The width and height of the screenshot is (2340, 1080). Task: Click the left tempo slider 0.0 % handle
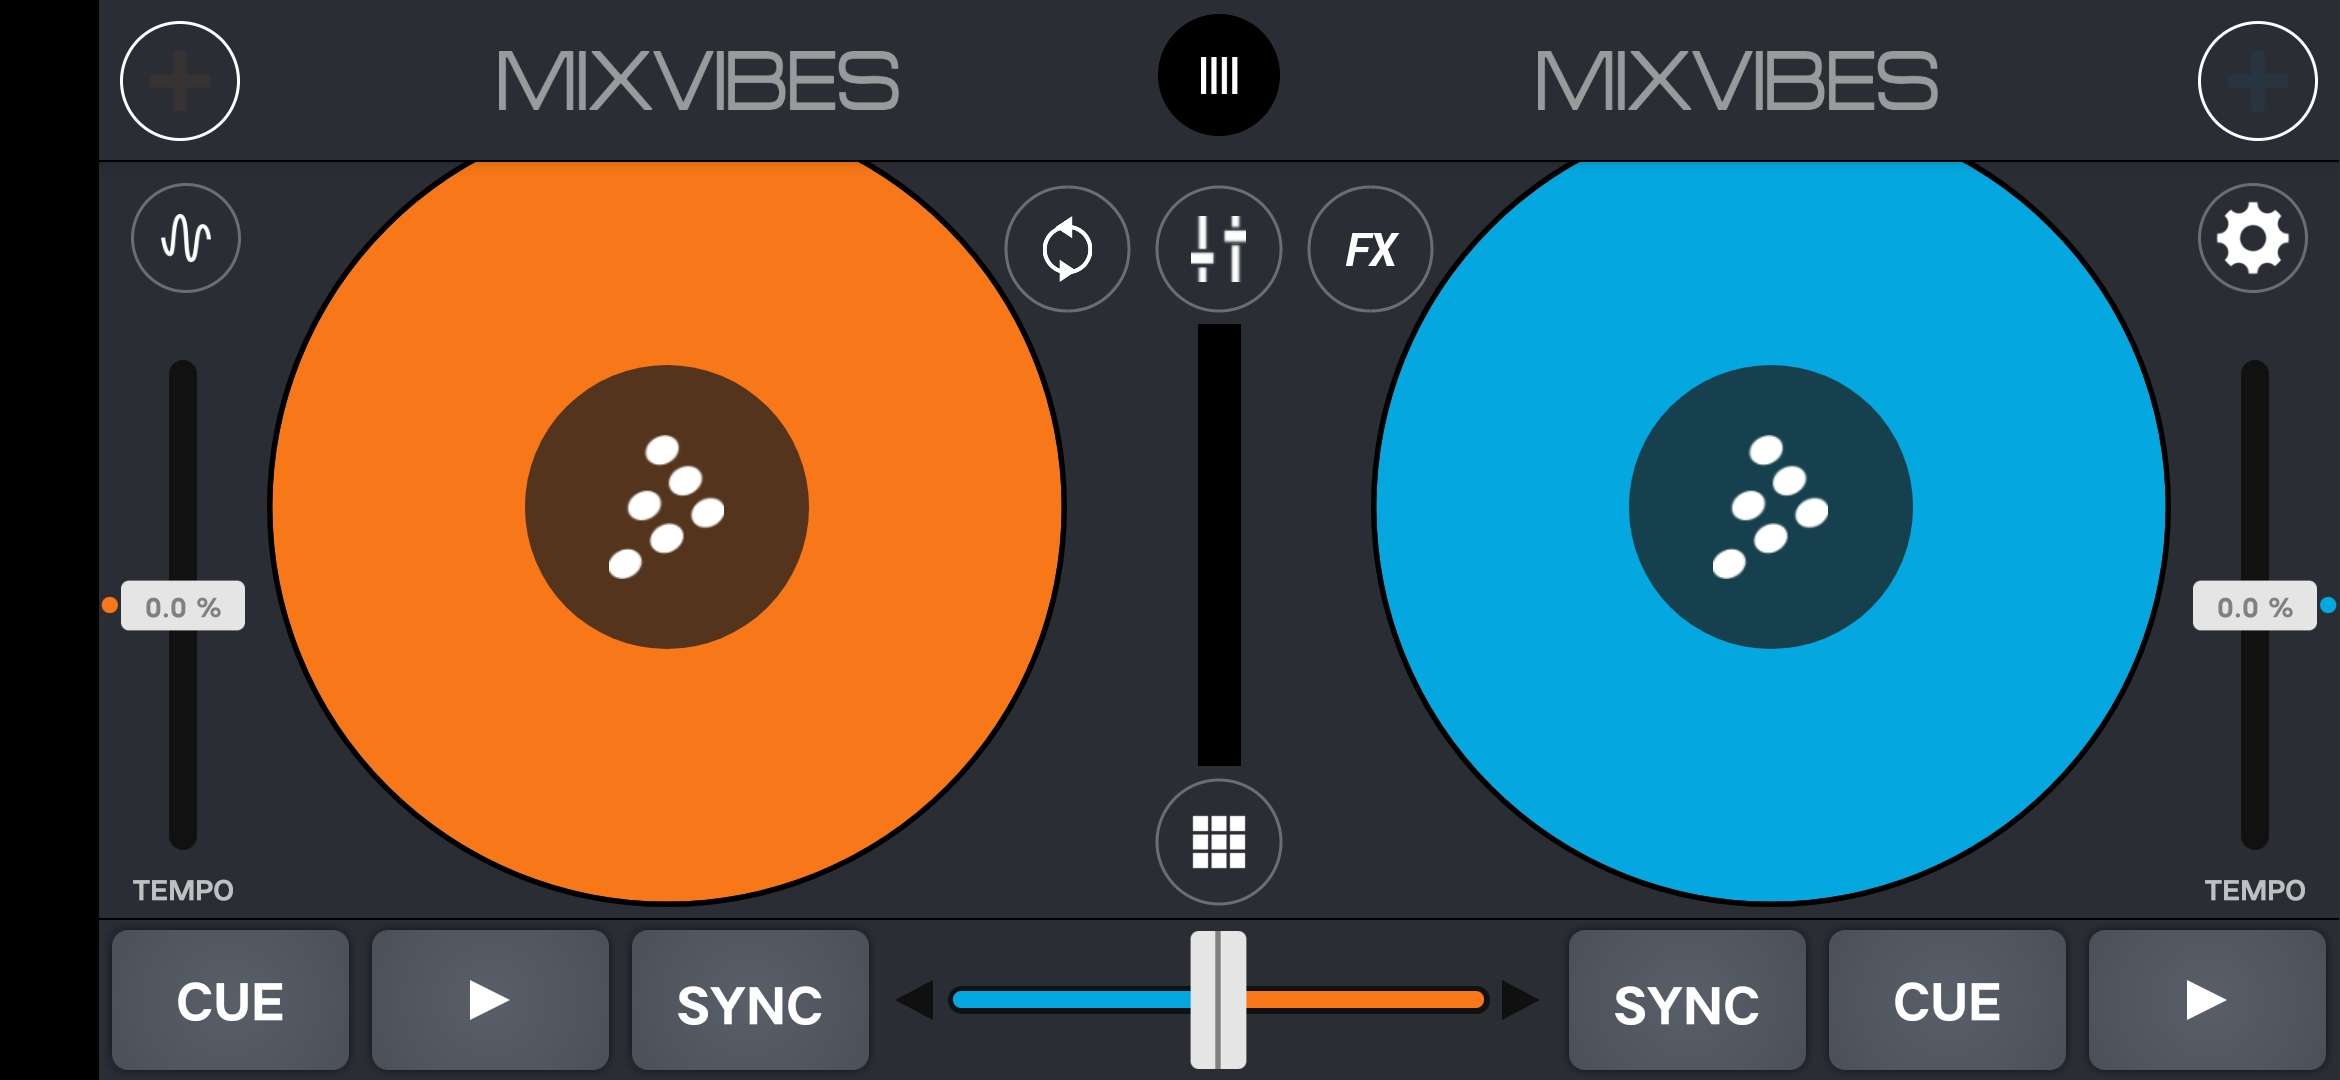point(183,606)
